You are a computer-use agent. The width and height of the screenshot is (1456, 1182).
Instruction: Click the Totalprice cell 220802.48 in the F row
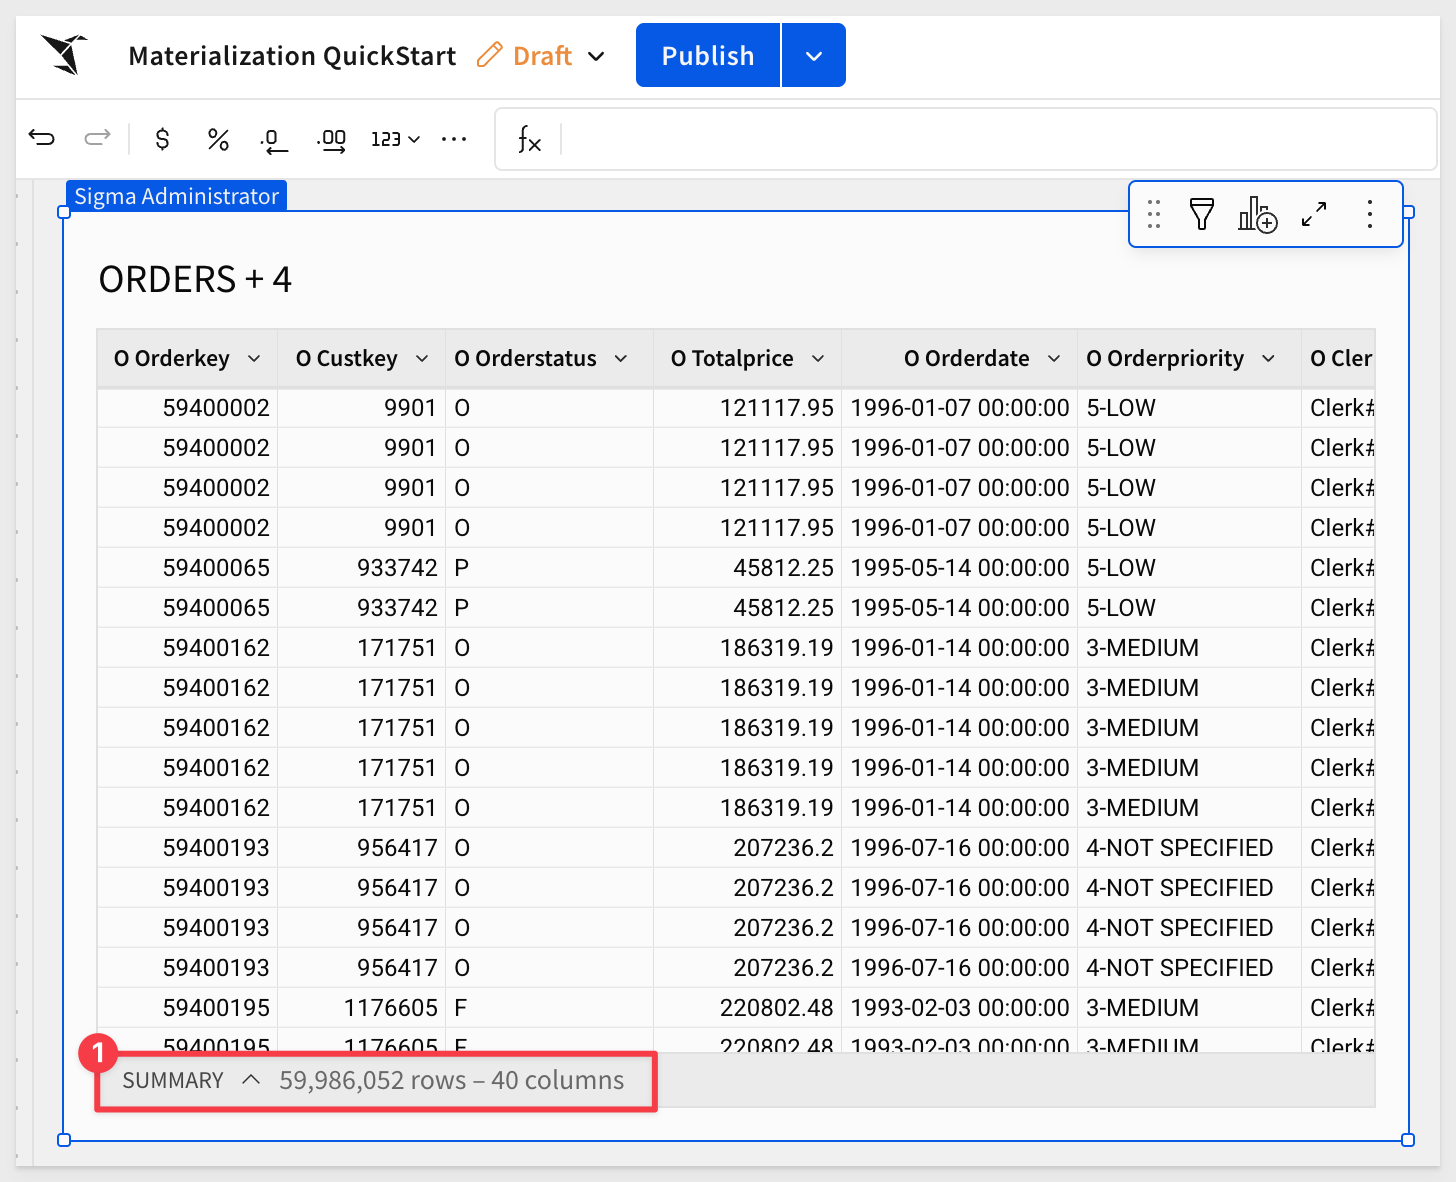pos(747,1008)
